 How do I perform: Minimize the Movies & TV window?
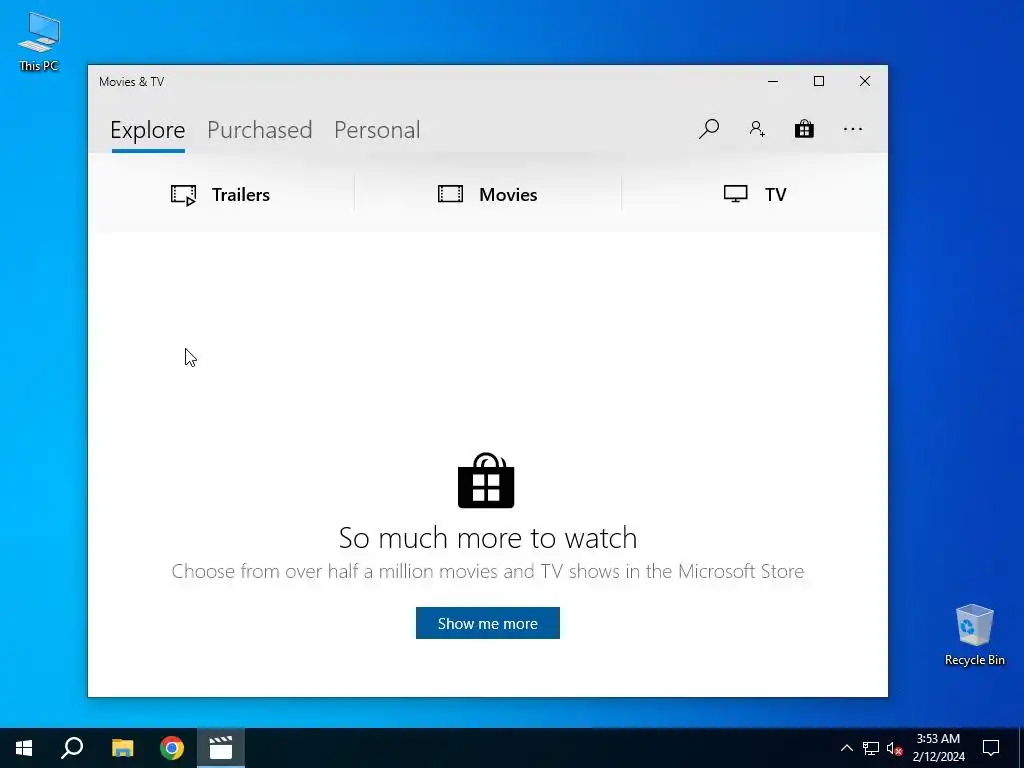pyautogui.click(x=773, y=81)
